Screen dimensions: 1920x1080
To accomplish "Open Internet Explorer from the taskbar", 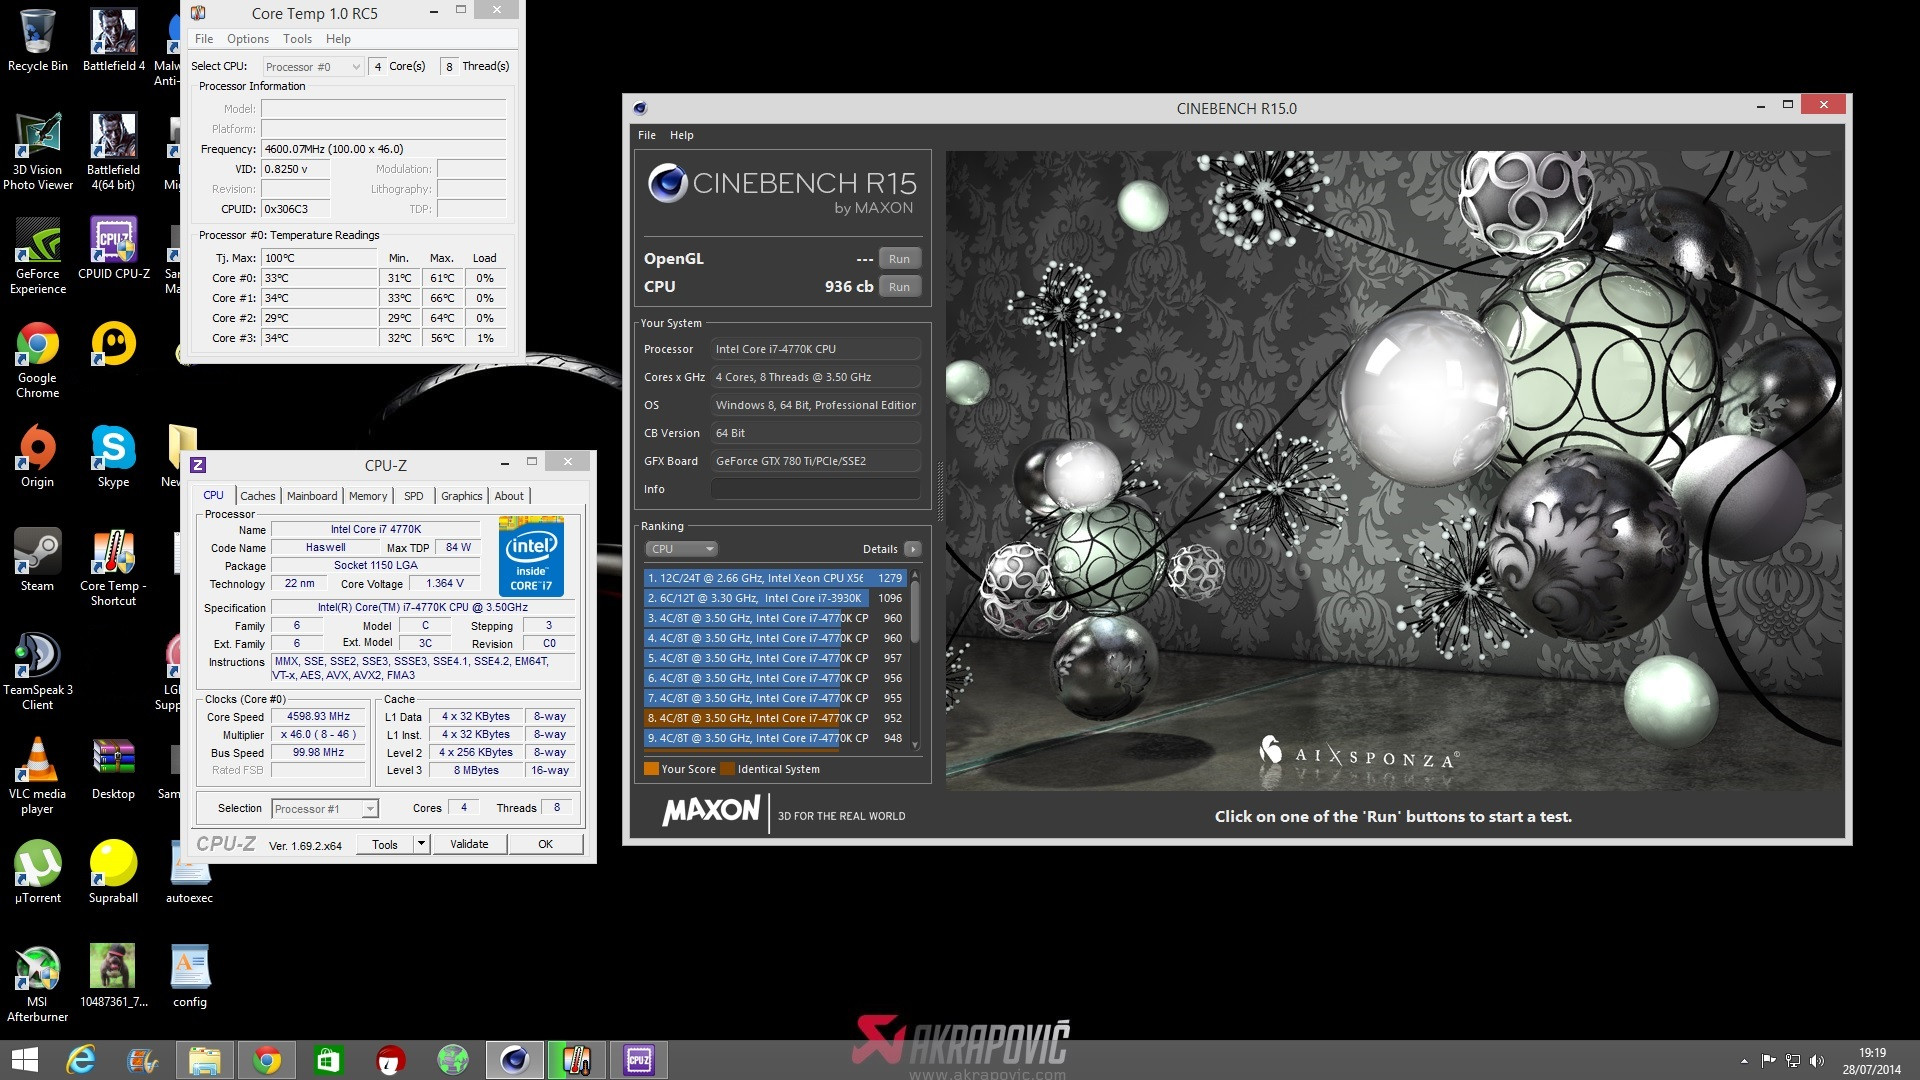I will [81, 1060].
